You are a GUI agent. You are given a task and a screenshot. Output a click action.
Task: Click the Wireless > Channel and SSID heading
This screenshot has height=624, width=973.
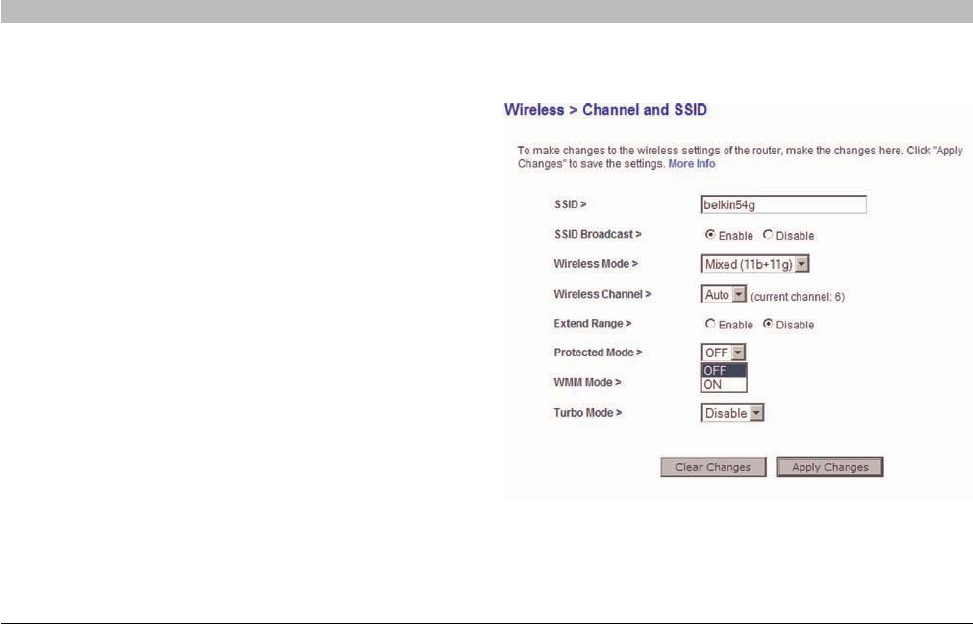pyautogui.click(x=605, y=110)
